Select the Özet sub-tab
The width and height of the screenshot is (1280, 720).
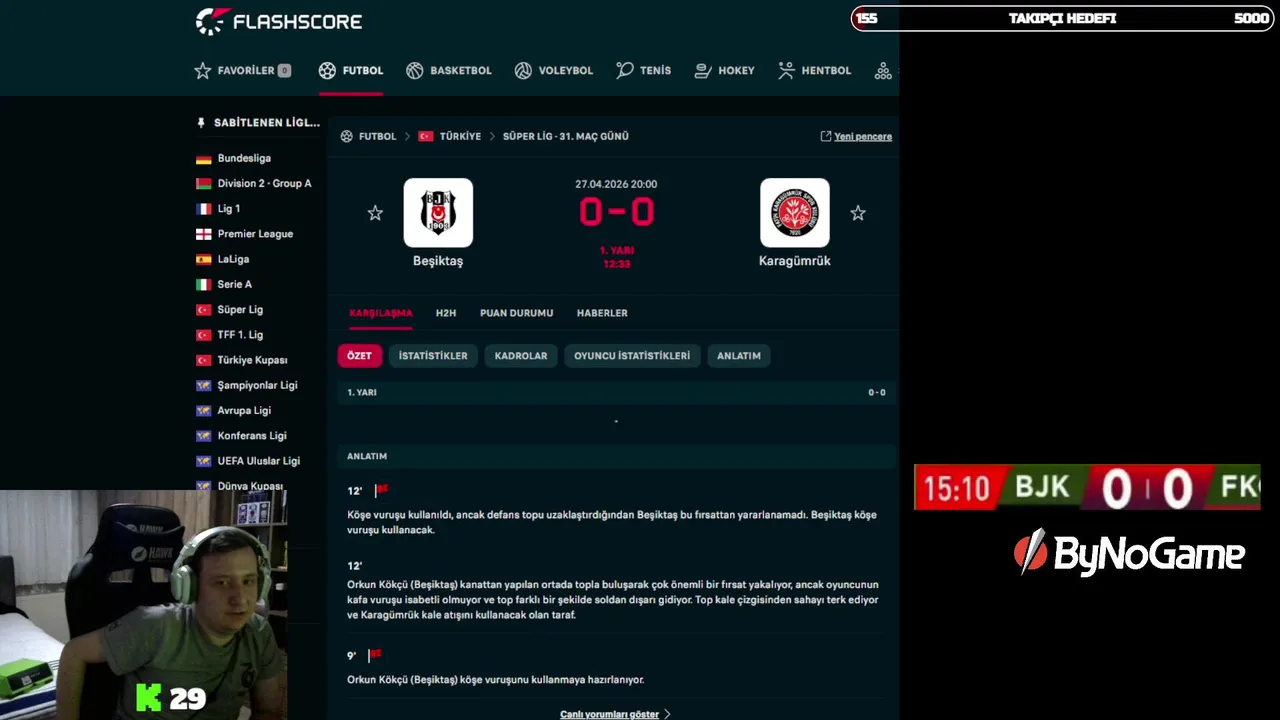tap(360, 356)
